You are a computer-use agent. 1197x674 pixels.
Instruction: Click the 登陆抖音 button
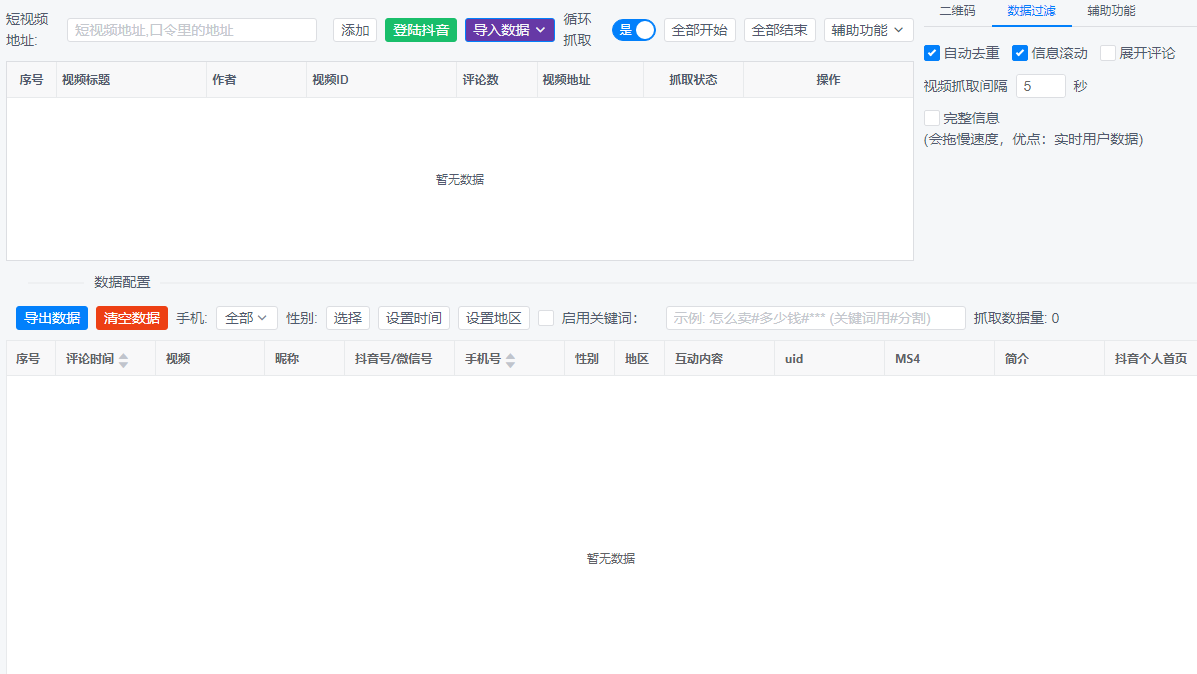[421, 30]
